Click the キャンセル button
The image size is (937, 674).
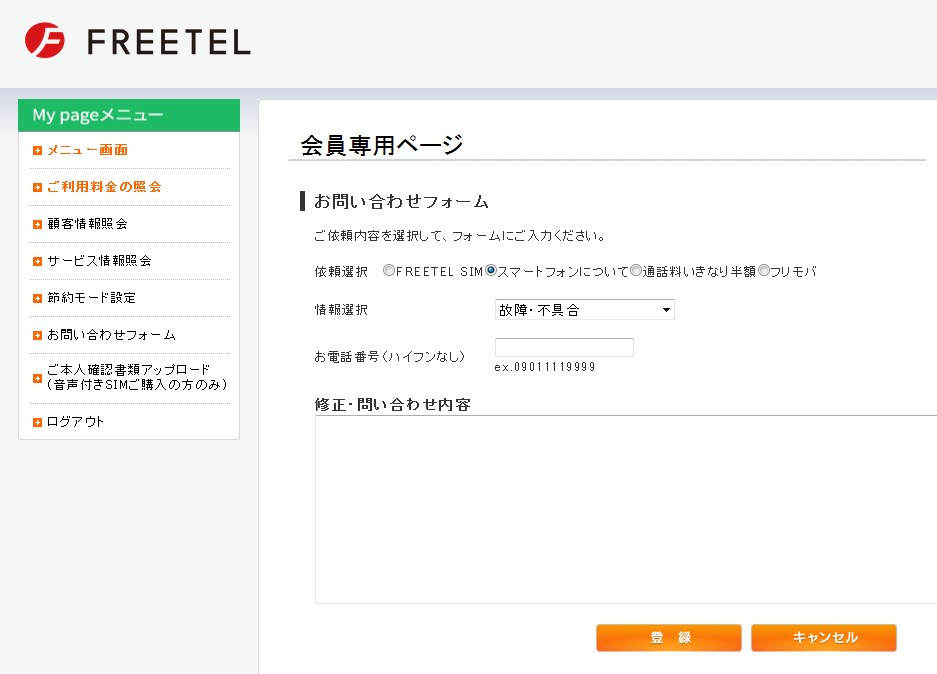click(x=823, y=638)
